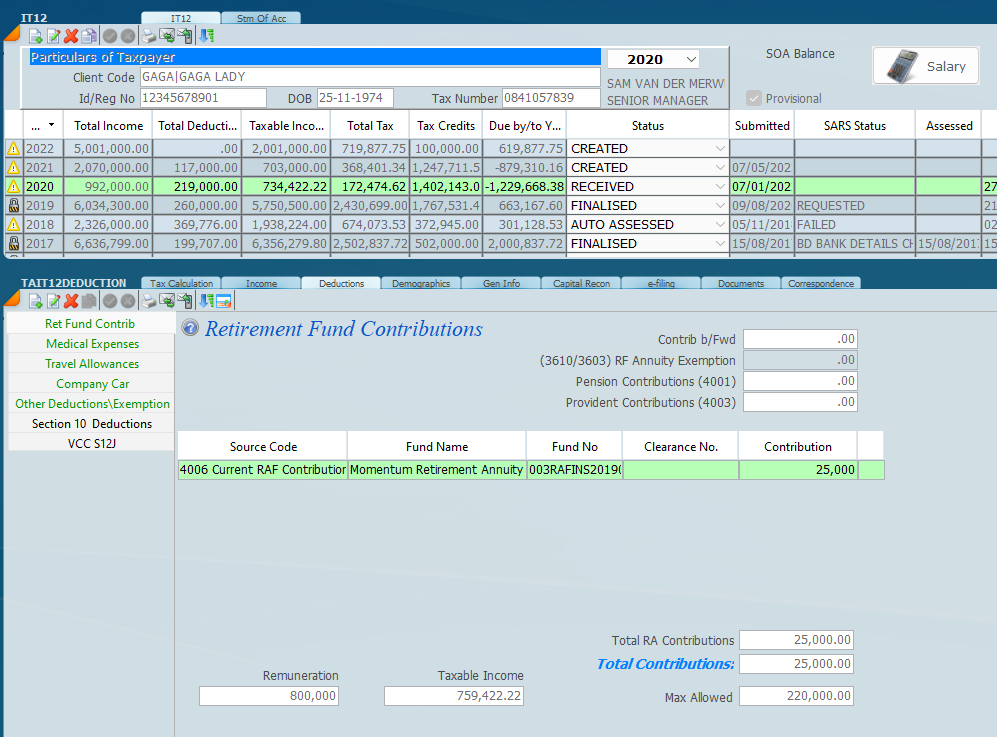Click the blue sort arrow in the TAIT12DEDUCTION toolbar
Viewport: 997px width, 737px height.
(x=206, y=301)
